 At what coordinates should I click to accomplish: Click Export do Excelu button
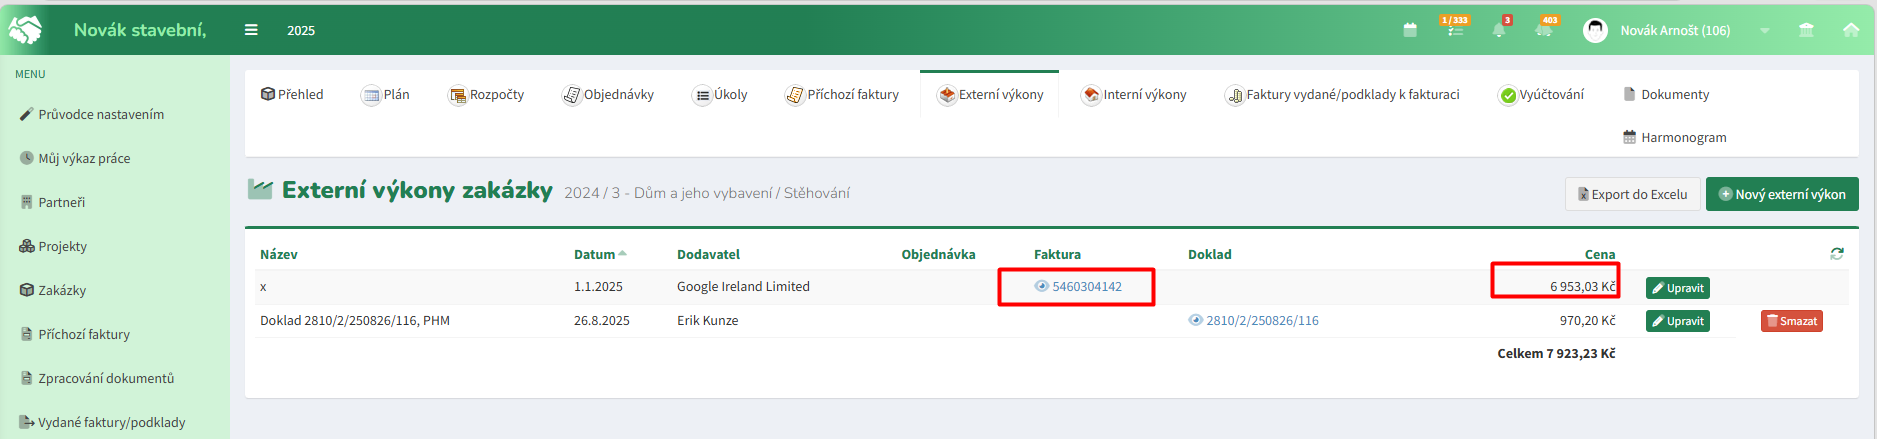pos(1633,194)
